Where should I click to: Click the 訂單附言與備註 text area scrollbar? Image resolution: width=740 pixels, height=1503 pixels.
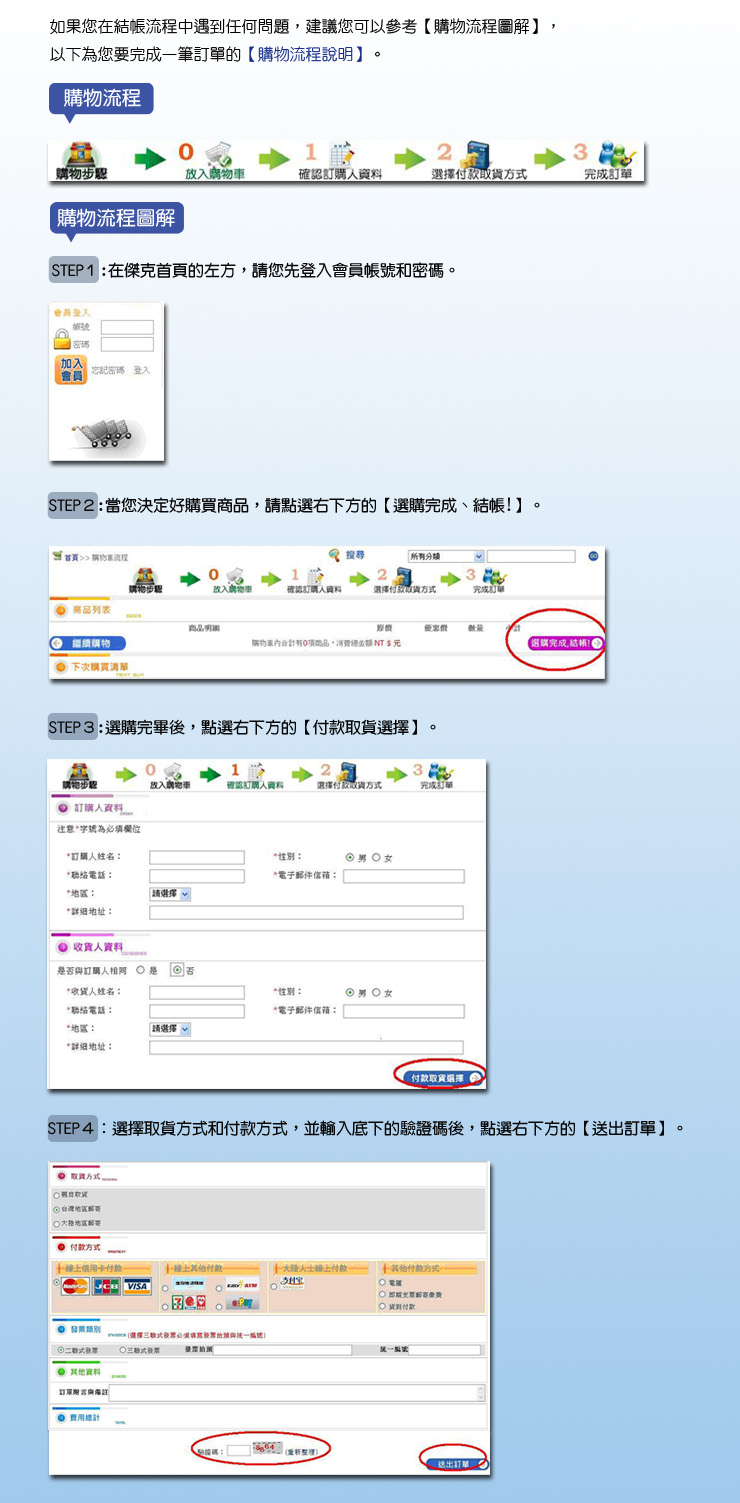(481, 1392)
